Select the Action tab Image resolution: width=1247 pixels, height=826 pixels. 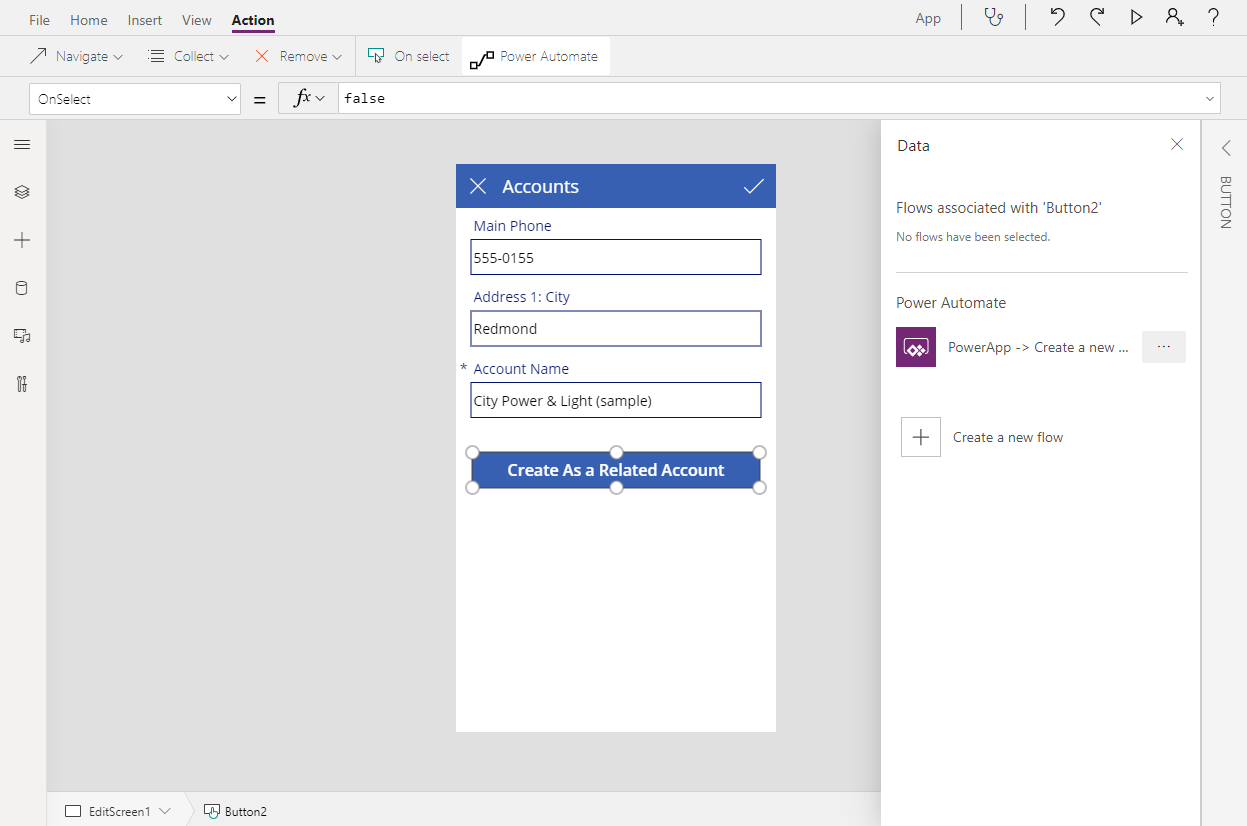[253, 20]
